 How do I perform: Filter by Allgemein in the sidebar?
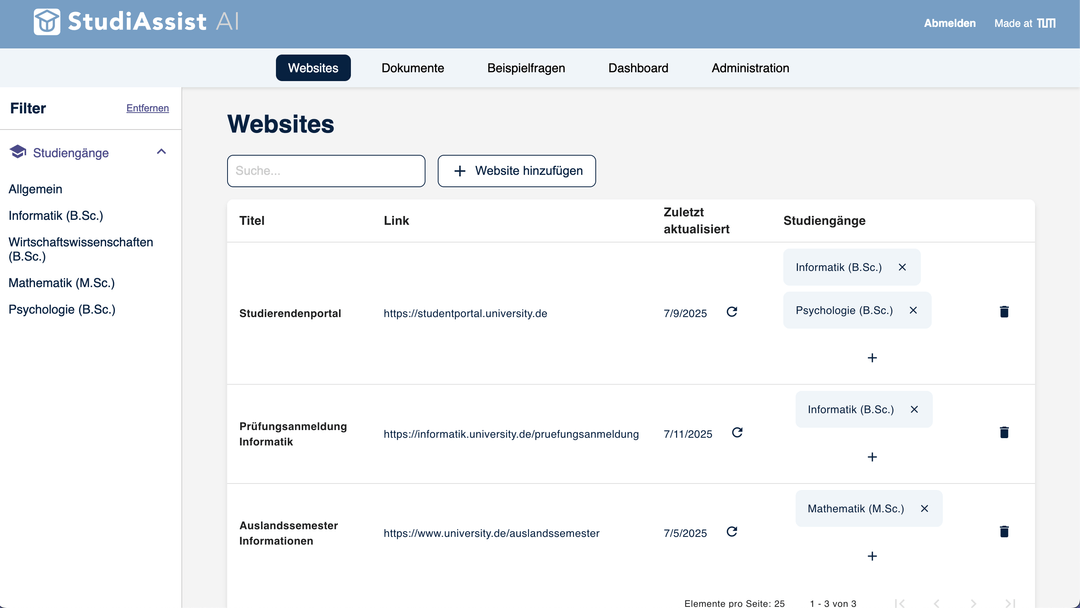pyautogui.click(x=34, y=189)
